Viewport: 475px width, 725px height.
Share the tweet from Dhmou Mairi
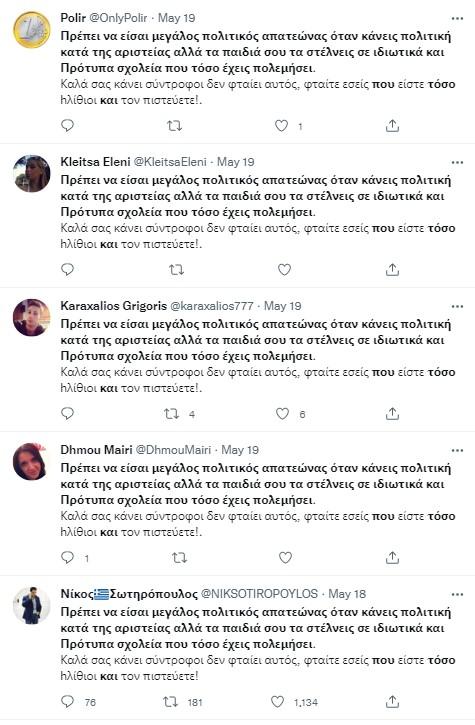[x=392, y=558]
